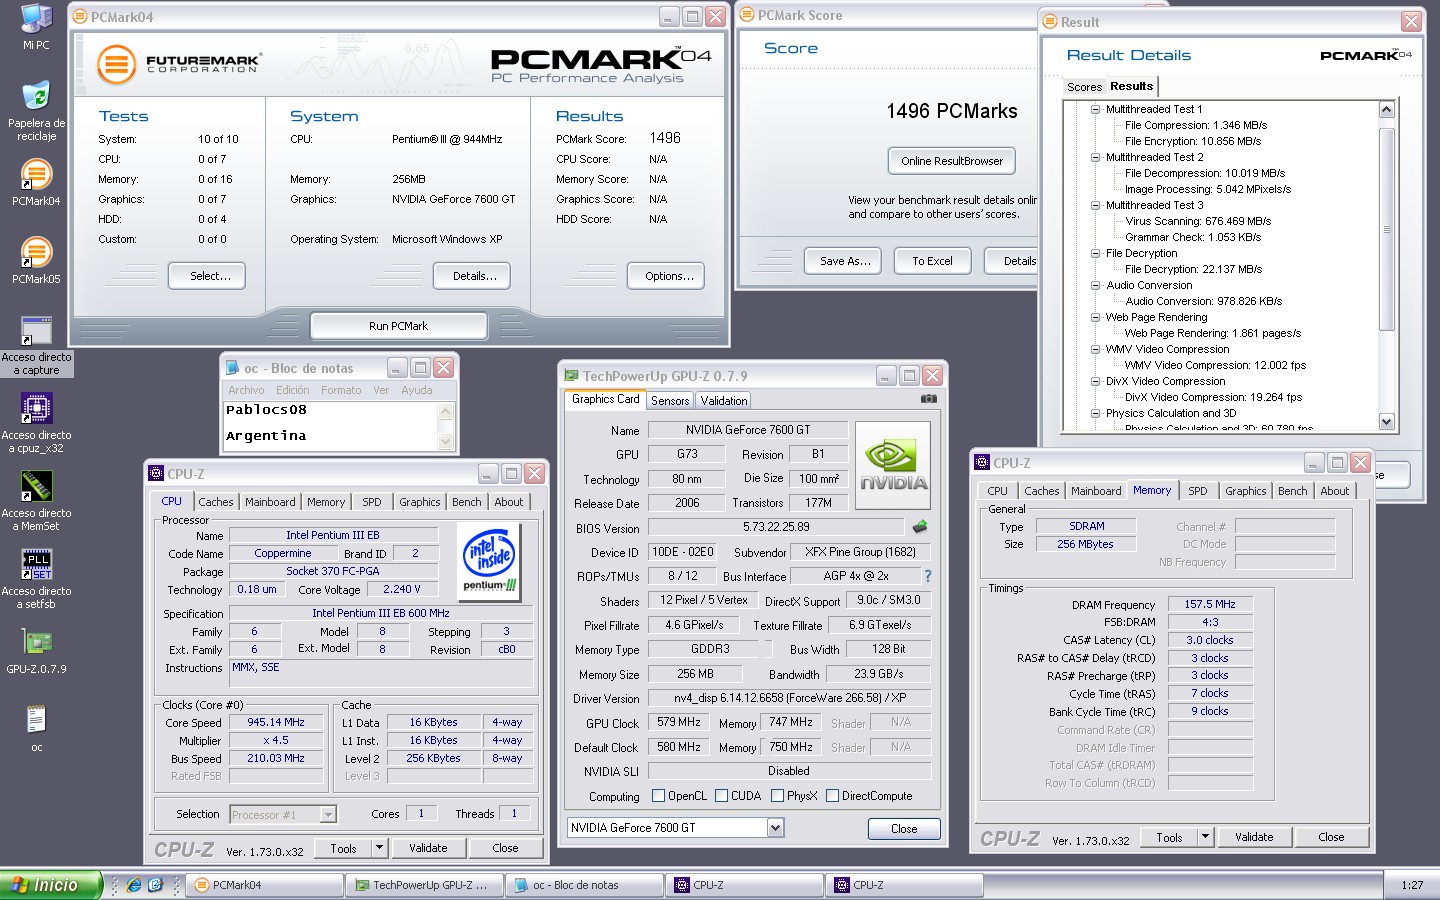
Task: Click Result Details scrollbar up arrow
Action: 1386,109
